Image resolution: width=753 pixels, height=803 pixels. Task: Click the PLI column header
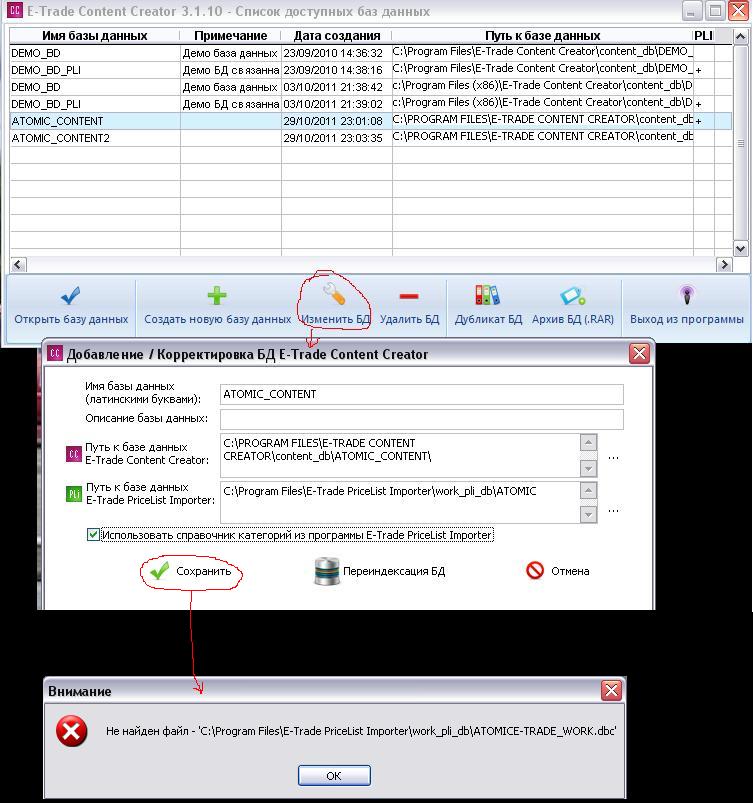(703, 36)
